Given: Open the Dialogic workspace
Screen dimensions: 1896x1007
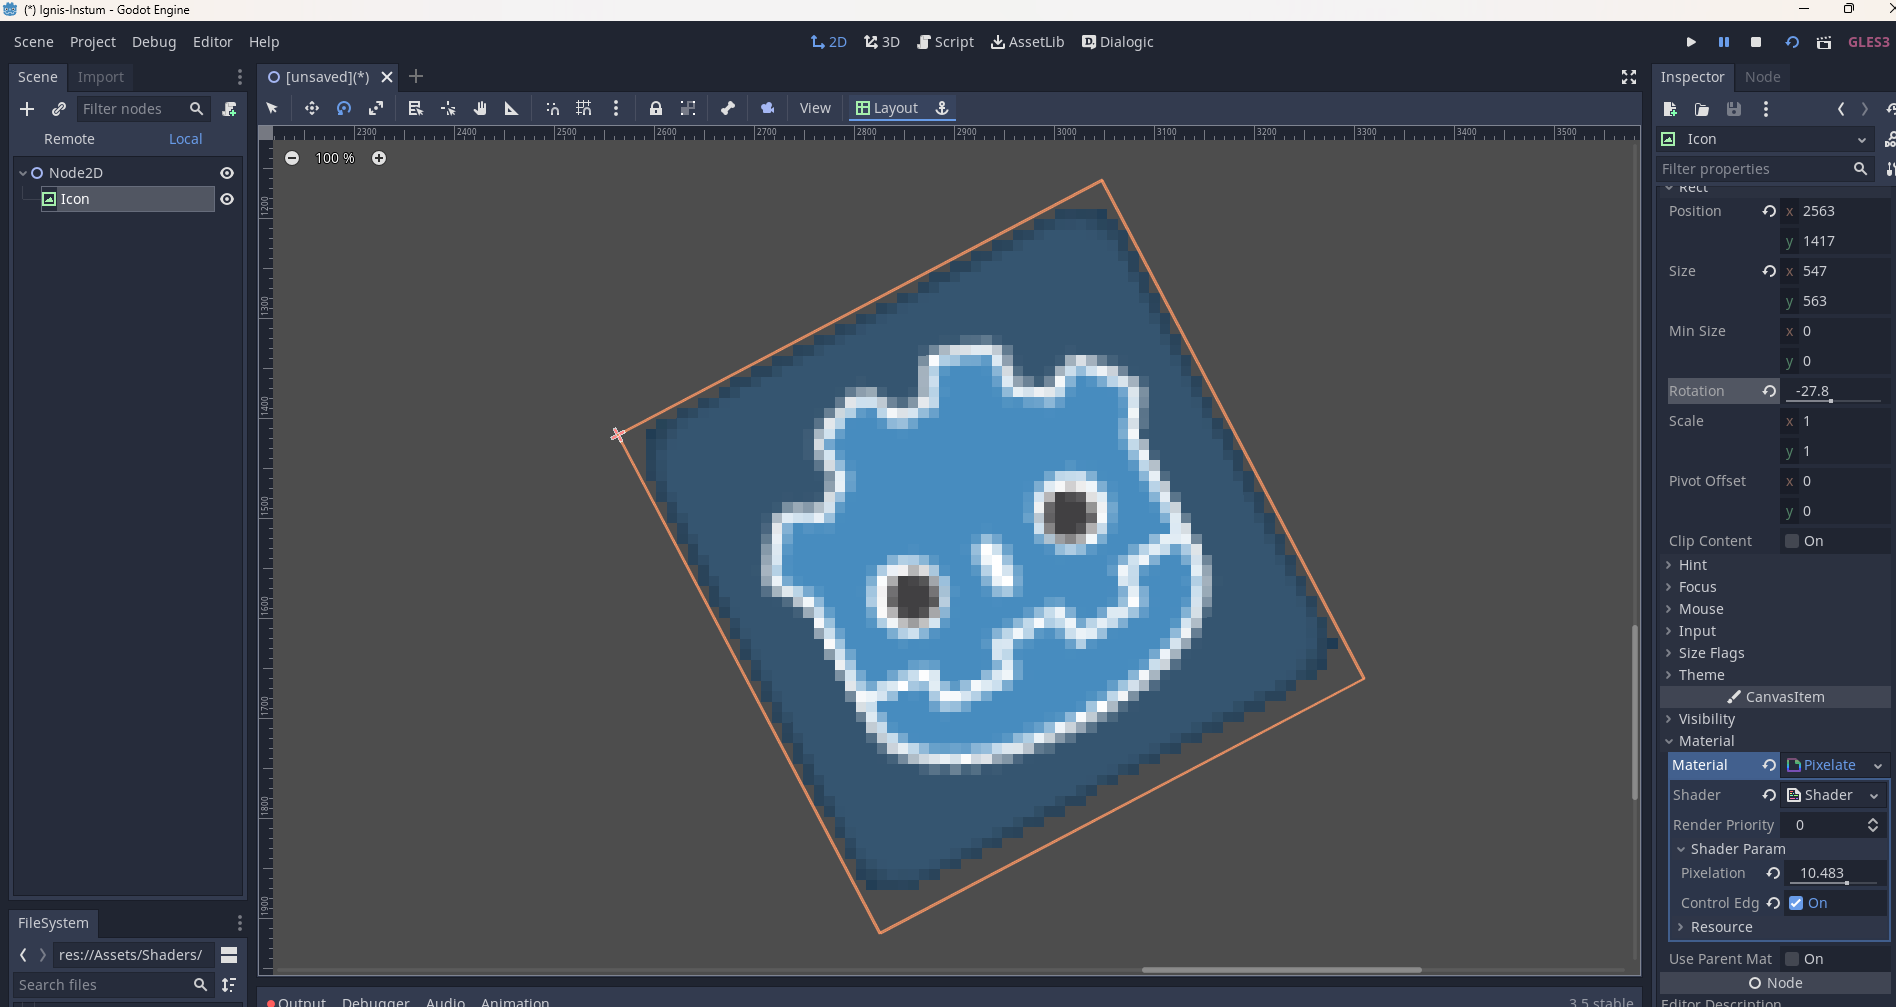Looking at the screenshot, I should (1118, 42).
